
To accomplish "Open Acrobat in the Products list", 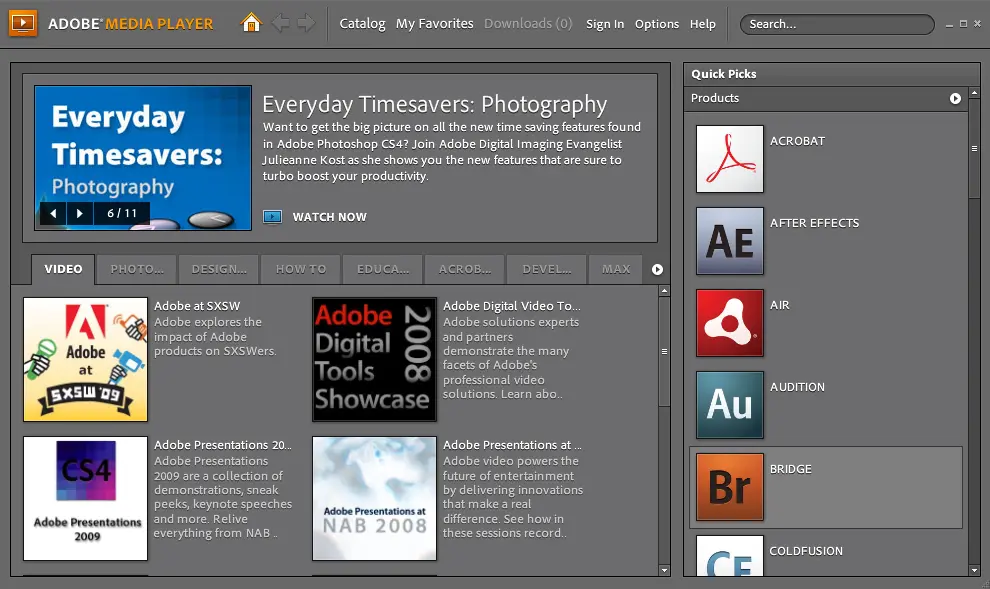I will pyautogui.click(x=730, y=158).
